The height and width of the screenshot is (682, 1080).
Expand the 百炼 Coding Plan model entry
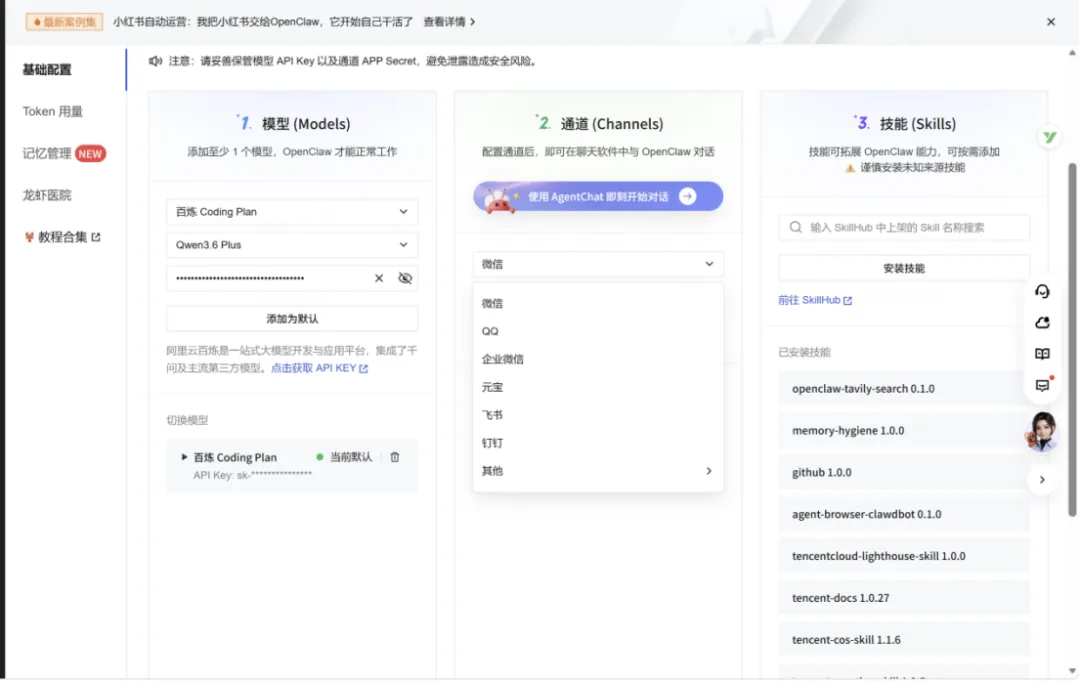(x=184, y=457)
